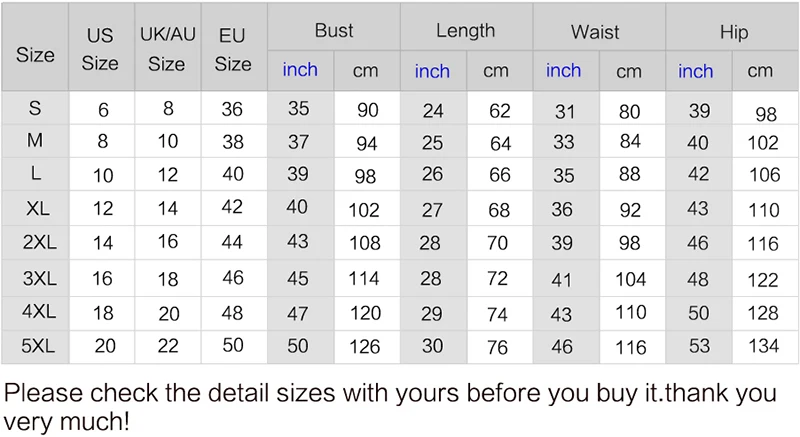Click the blue "inch" label under Bust
The height and width of the screenshot is (437, 800).
coord(300,70)
